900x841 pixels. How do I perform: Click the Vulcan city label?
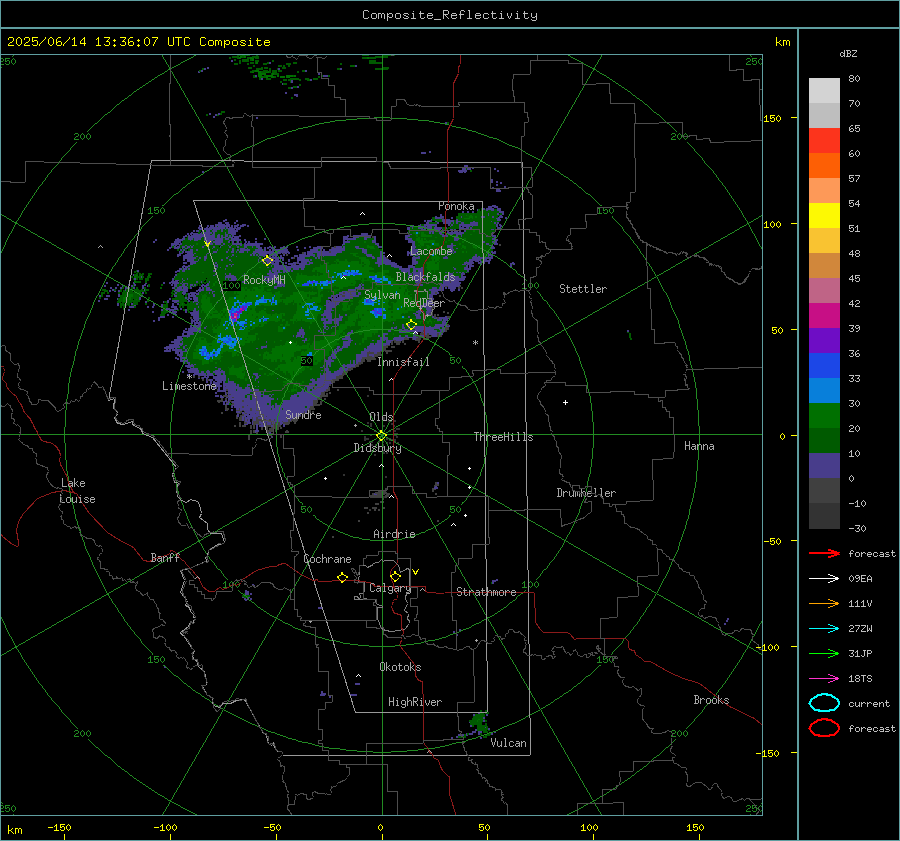(x=508, y=743)
